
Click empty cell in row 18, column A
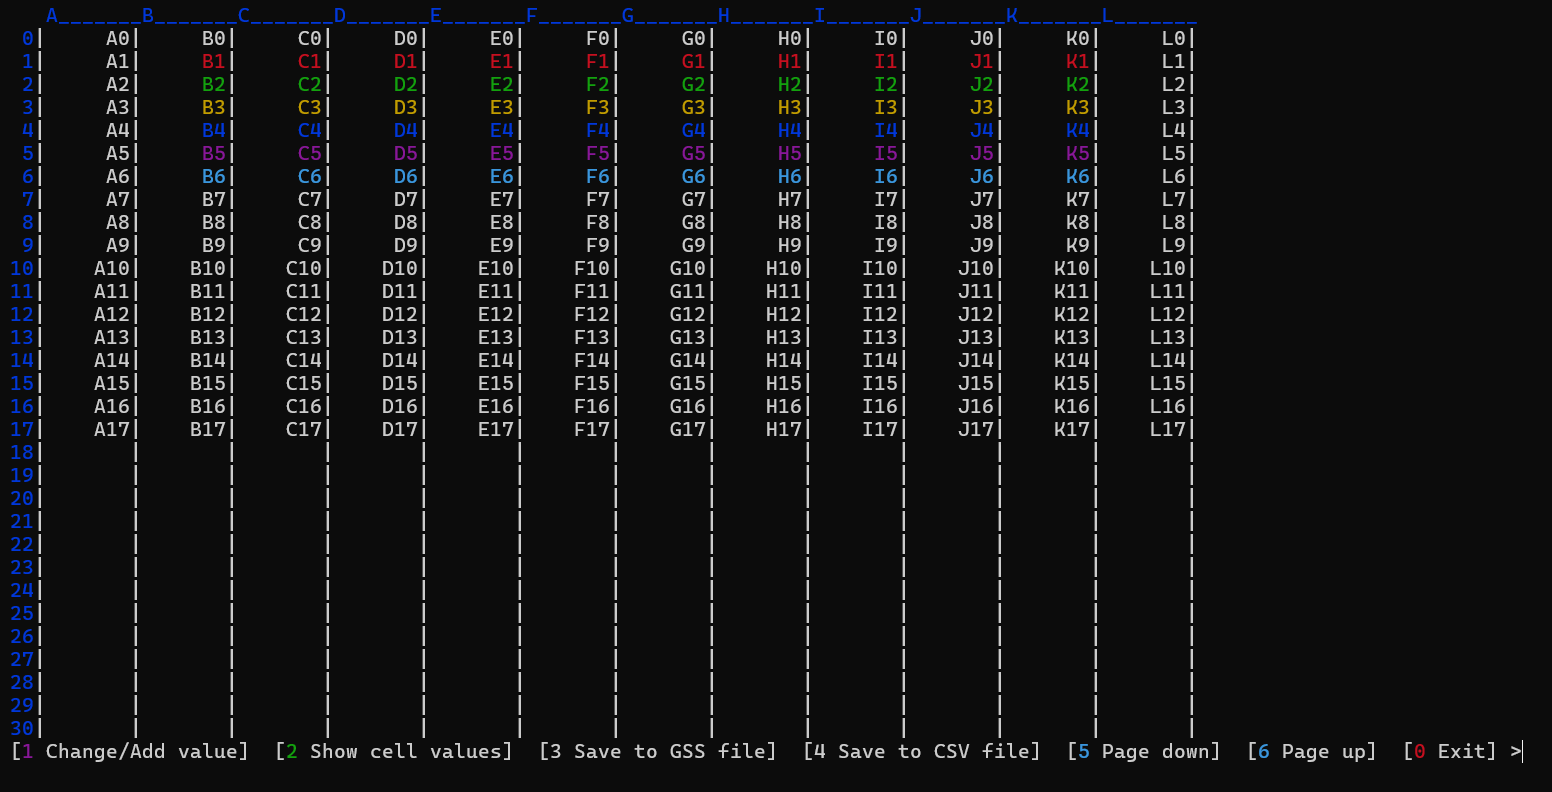pyautogui.click(x=88, y=453)
